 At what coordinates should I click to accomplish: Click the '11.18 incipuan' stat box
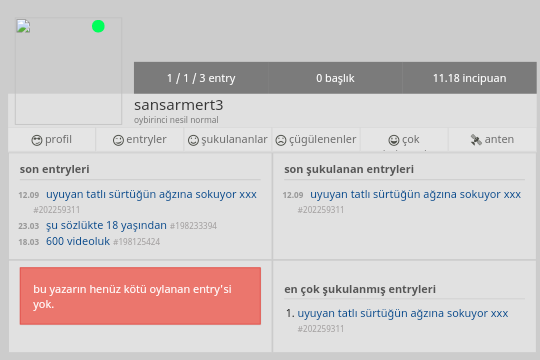point(469,78)
